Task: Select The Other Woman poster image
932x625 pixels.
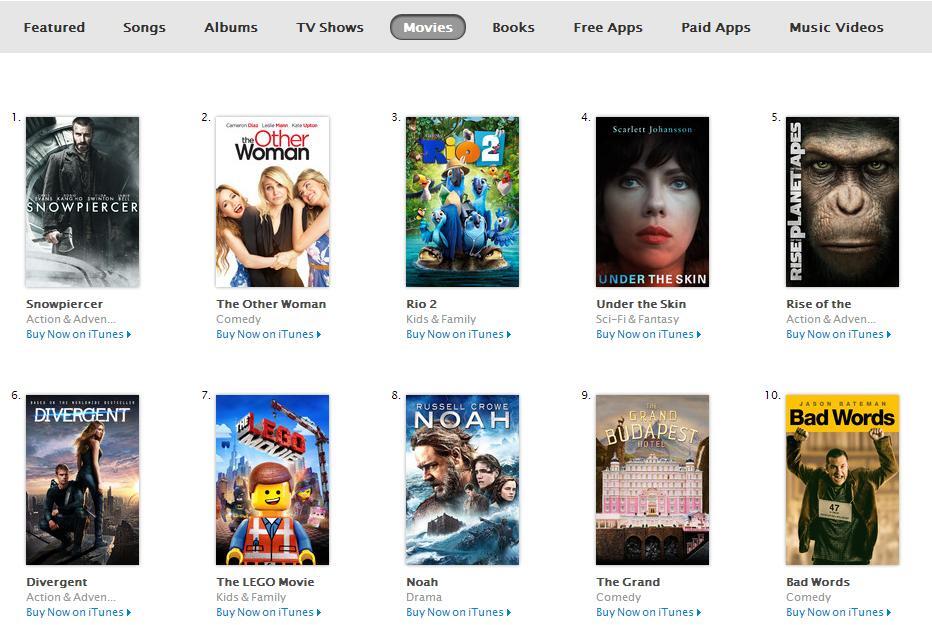Action: pos(272,202)
